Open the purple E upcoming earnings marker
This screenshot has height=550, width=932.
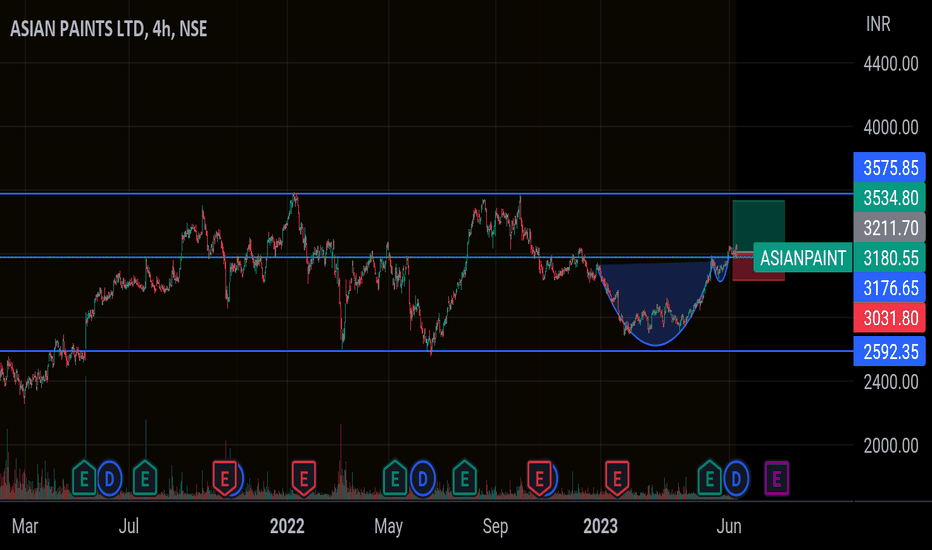776,478
